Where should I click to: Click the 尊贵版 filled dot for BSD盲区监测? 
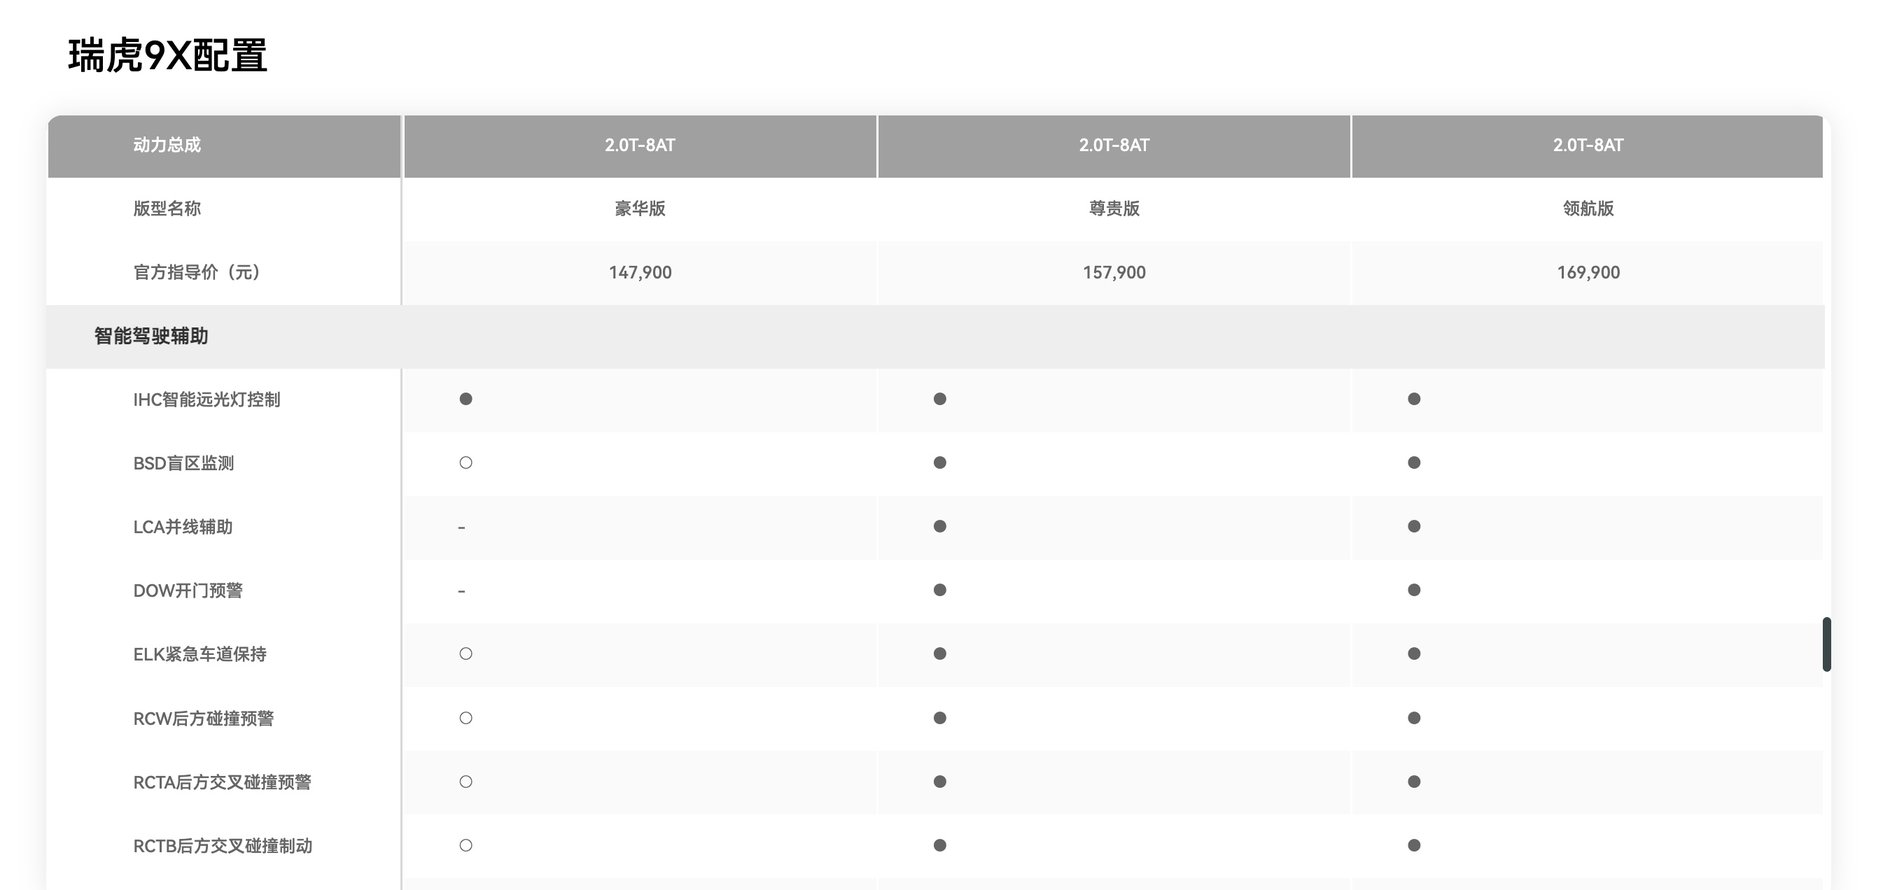[x=940, y=463]
